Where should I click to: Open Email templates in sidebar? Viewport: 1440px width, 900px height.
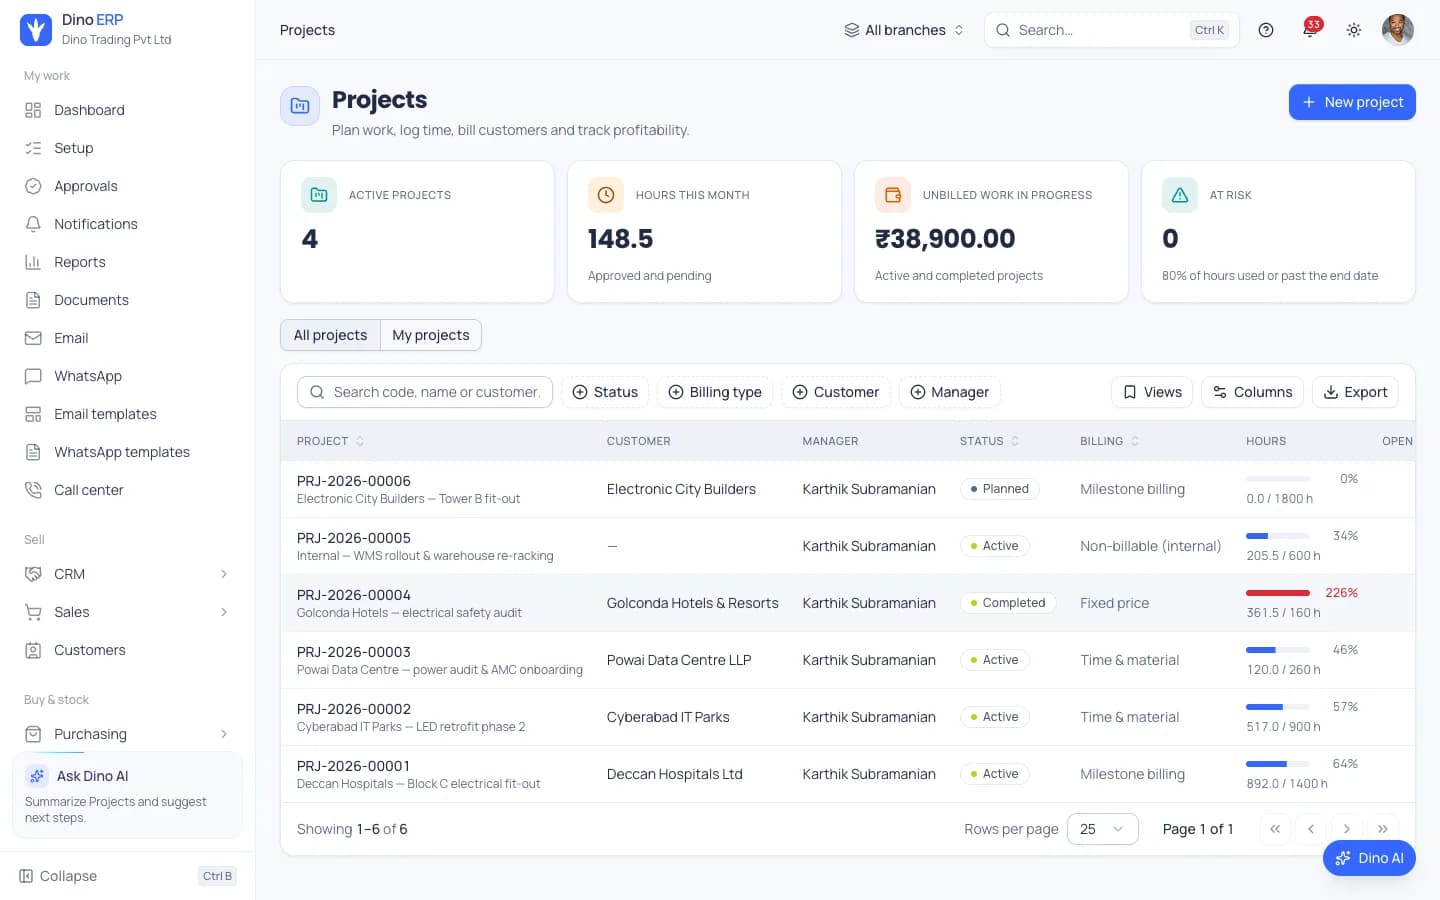click(x=128, y=414)
